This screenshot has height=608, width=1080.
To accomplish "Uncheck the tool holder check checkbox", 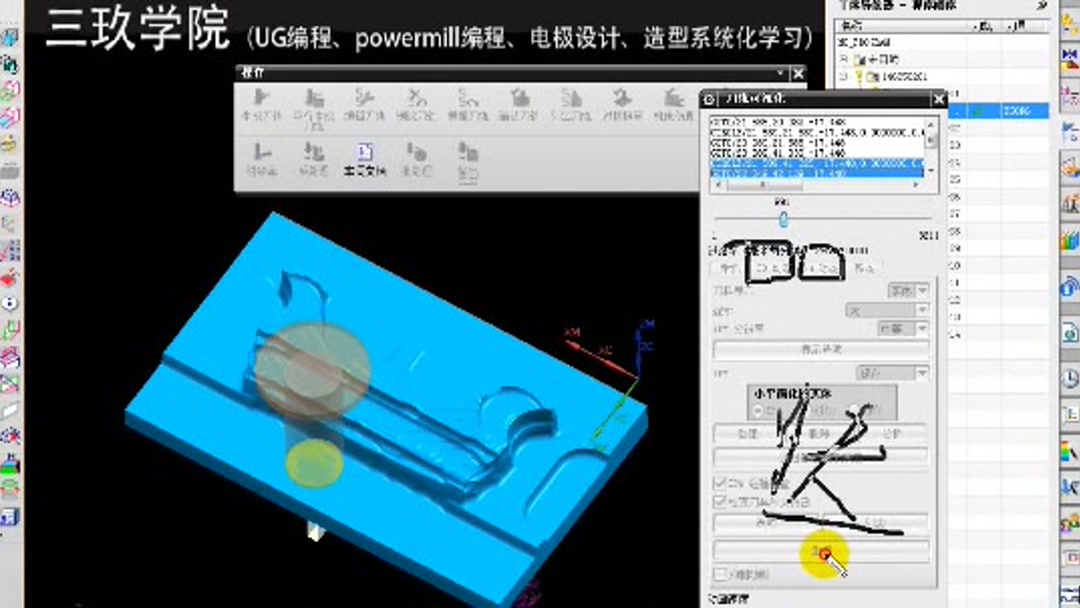I will coord(718,502).
